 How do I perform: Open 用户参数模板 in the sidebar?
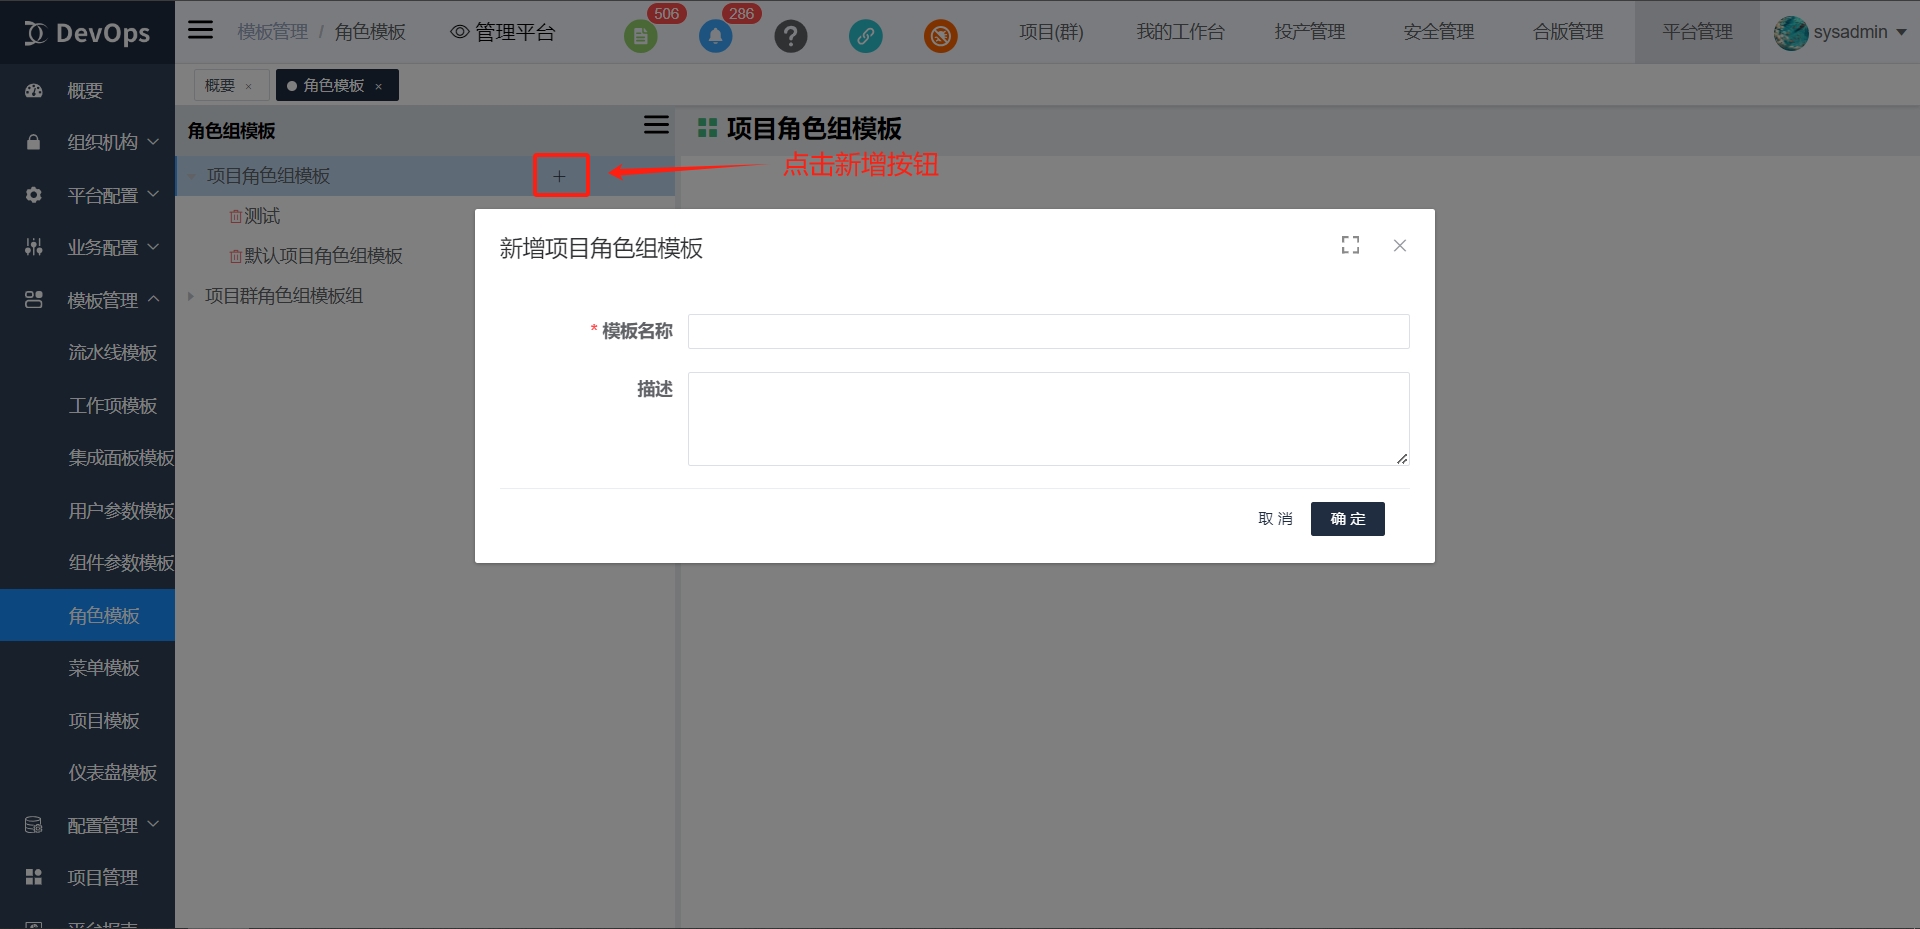(121, 511)
